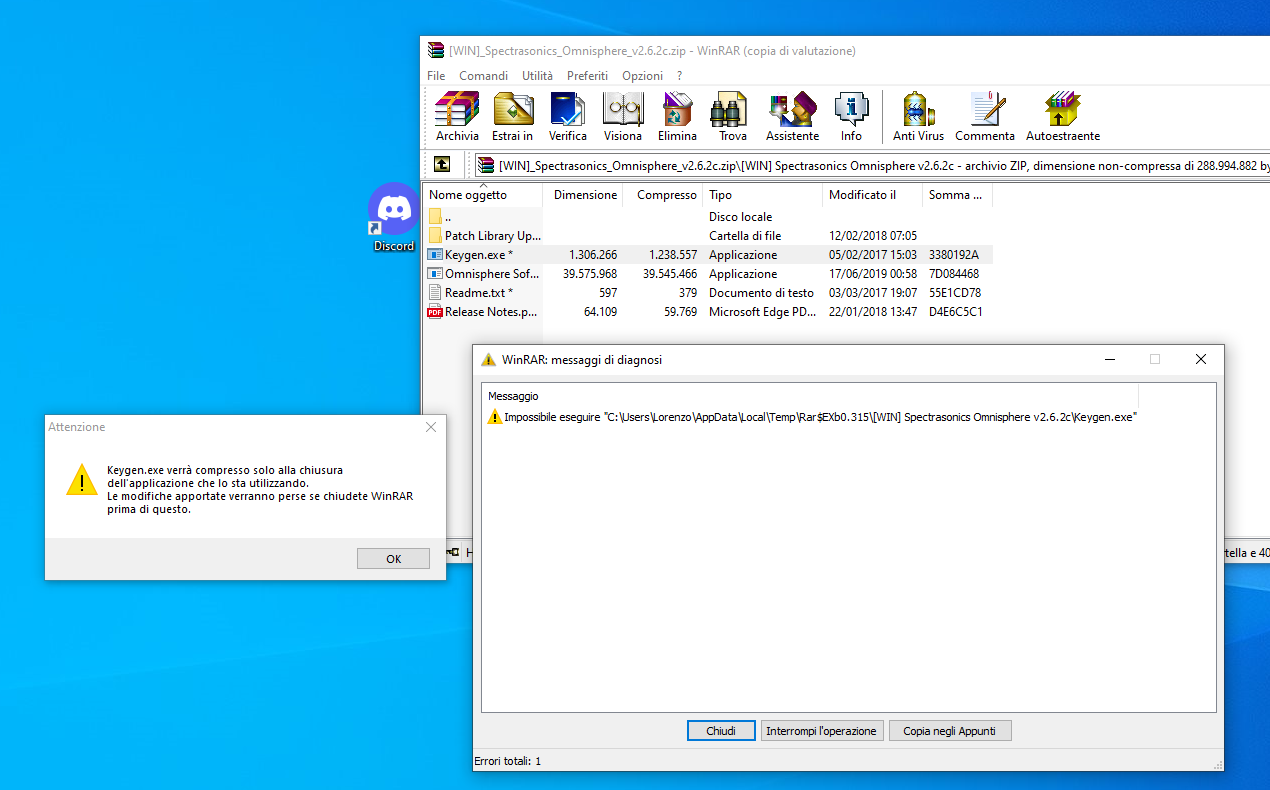This screenshot has width=1270, height=790.
Task: Click the warning icon in the diagnostics title bar
Action: [x=488, y=359]
